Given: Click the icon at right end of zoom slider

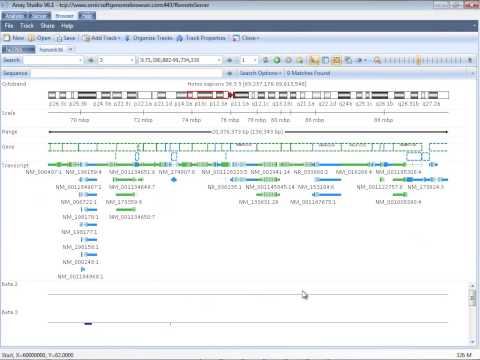Looking at the screenshot, I should tap(470, 60).
